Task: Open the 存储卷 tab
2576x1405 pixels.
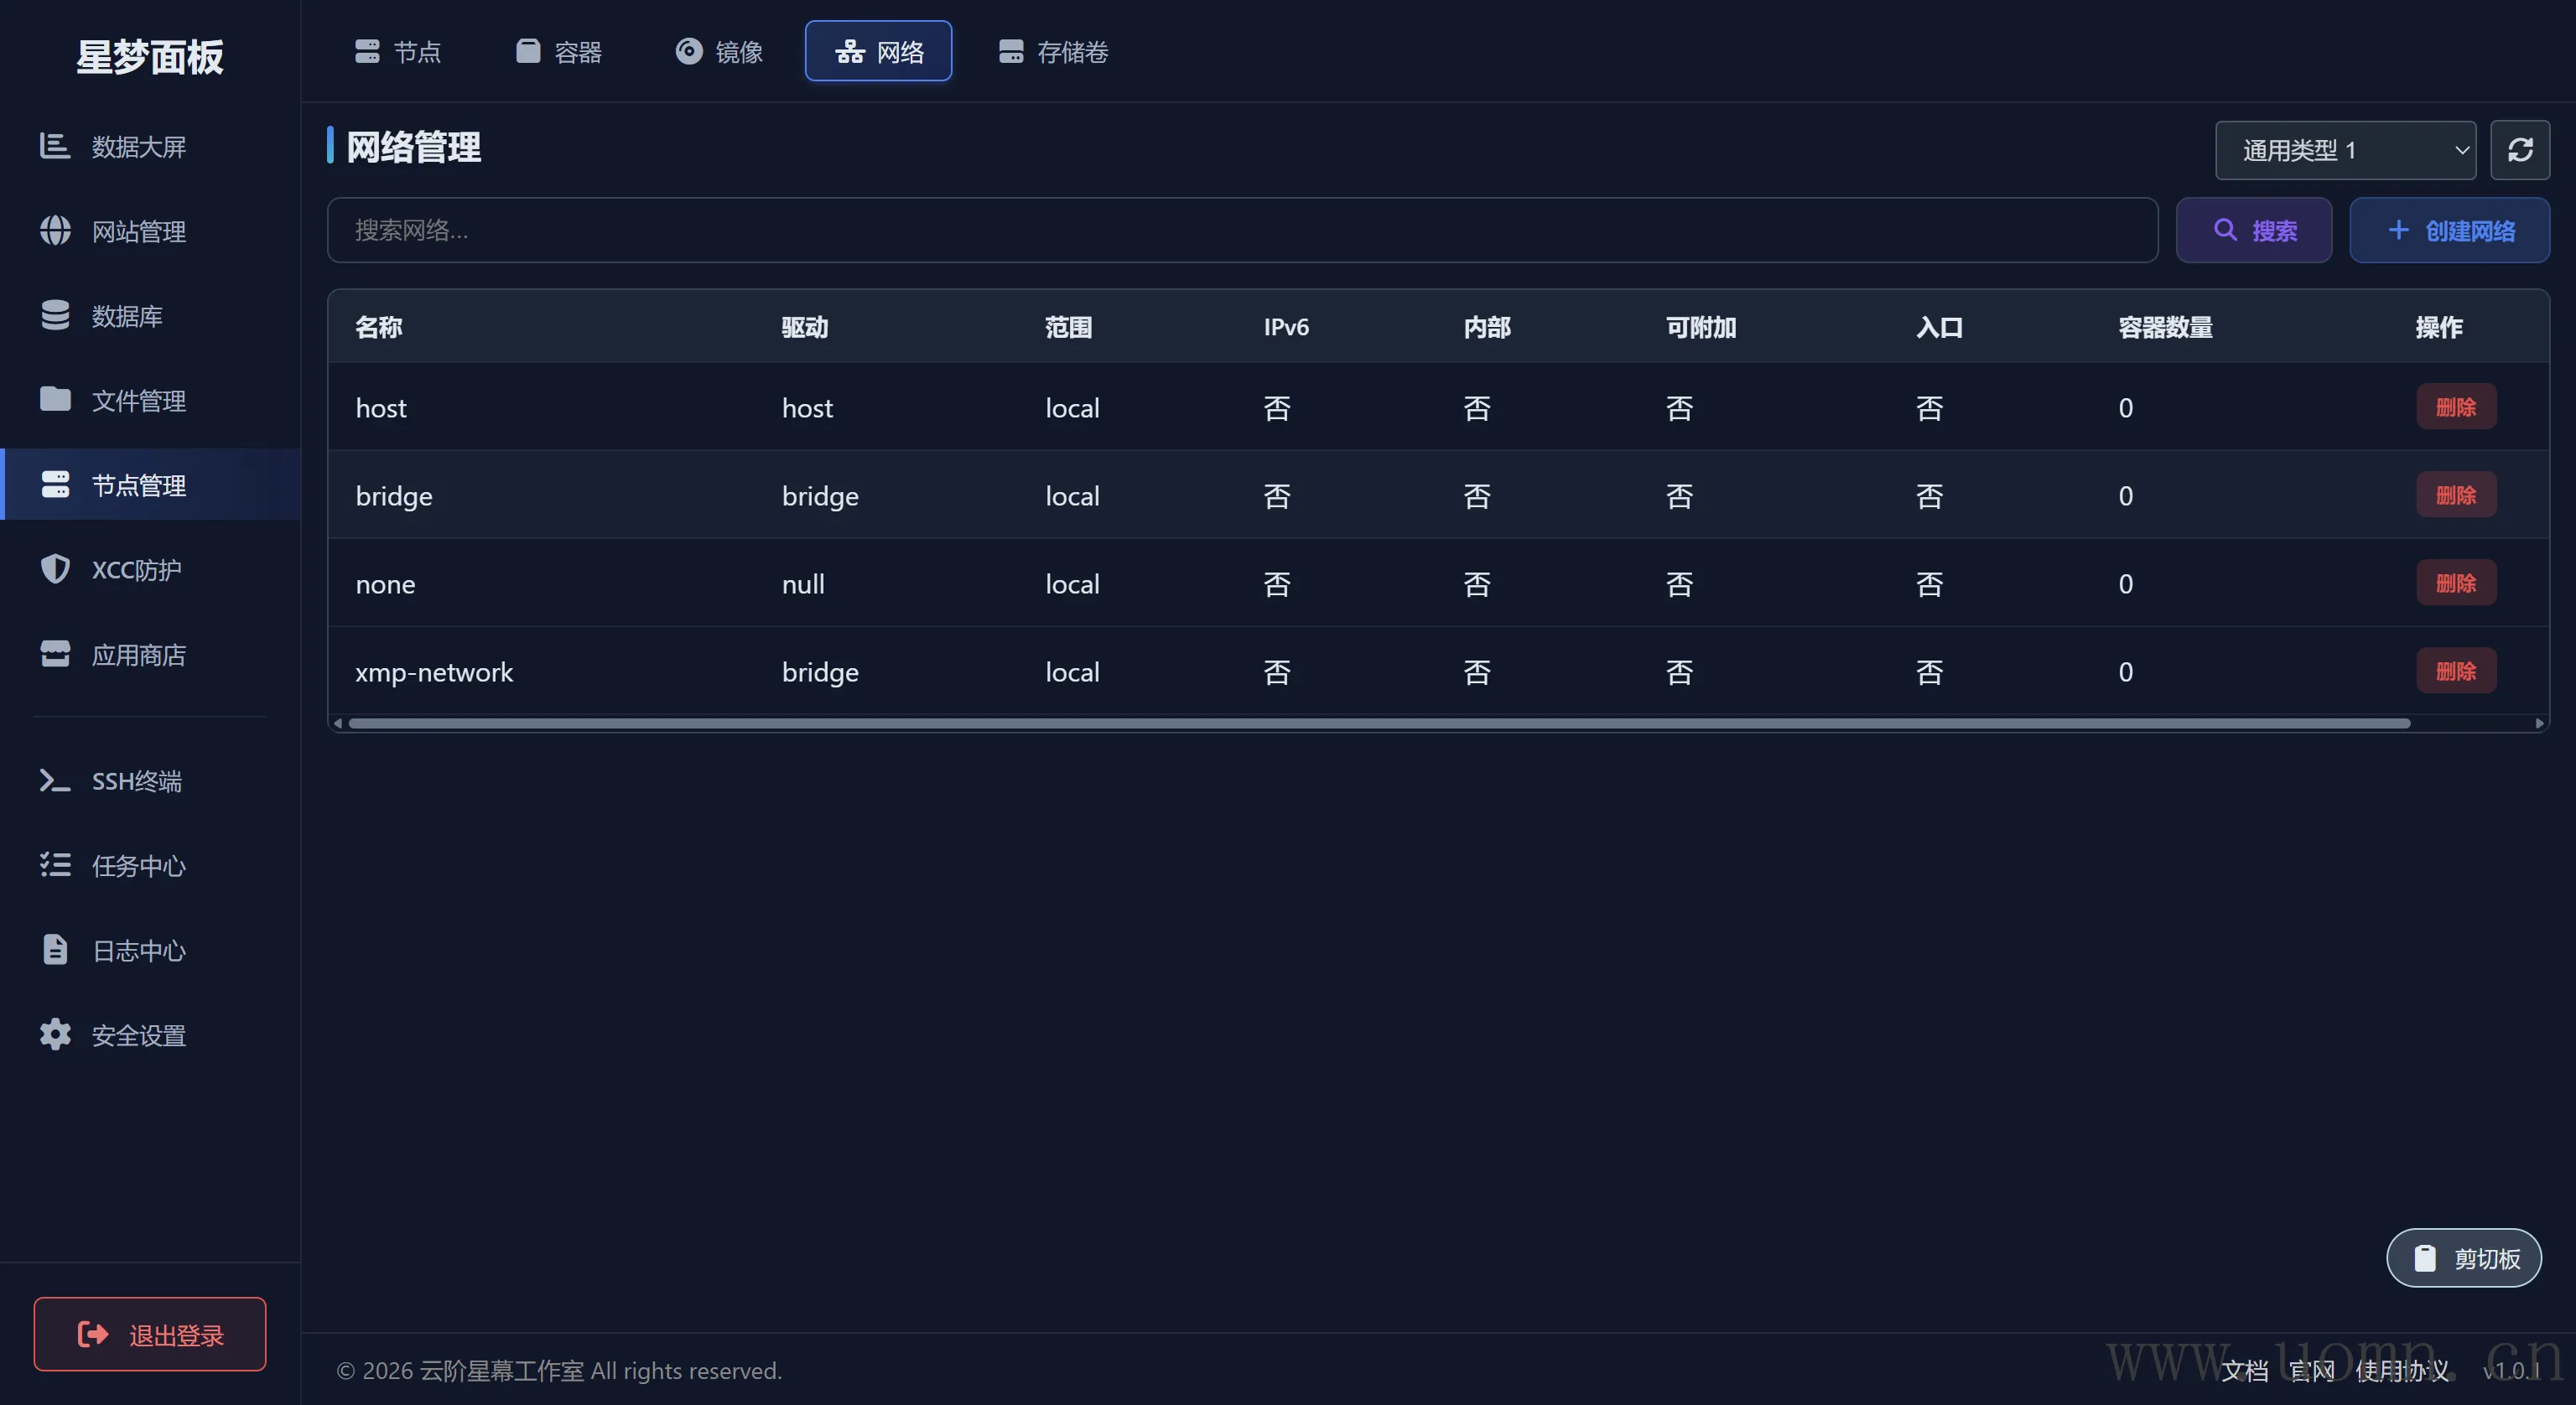Action: (1053, 51)
